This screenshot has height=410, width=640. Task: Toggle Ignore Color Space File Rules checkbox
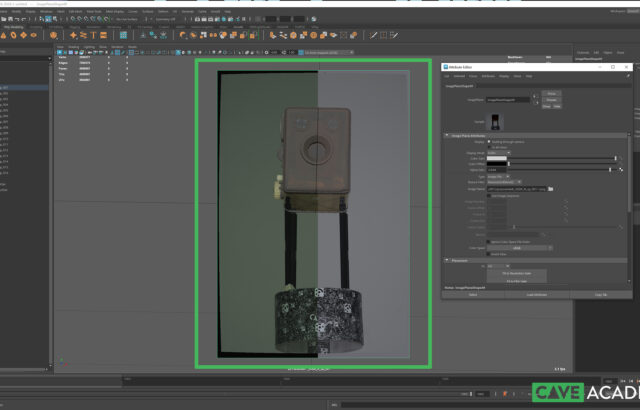tap(489, 241)
